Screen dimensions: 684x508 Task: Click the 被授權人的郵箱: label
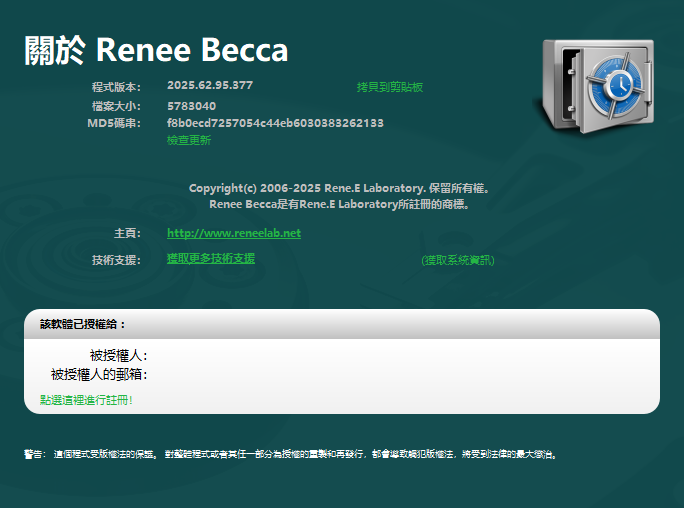coord(99,375)
